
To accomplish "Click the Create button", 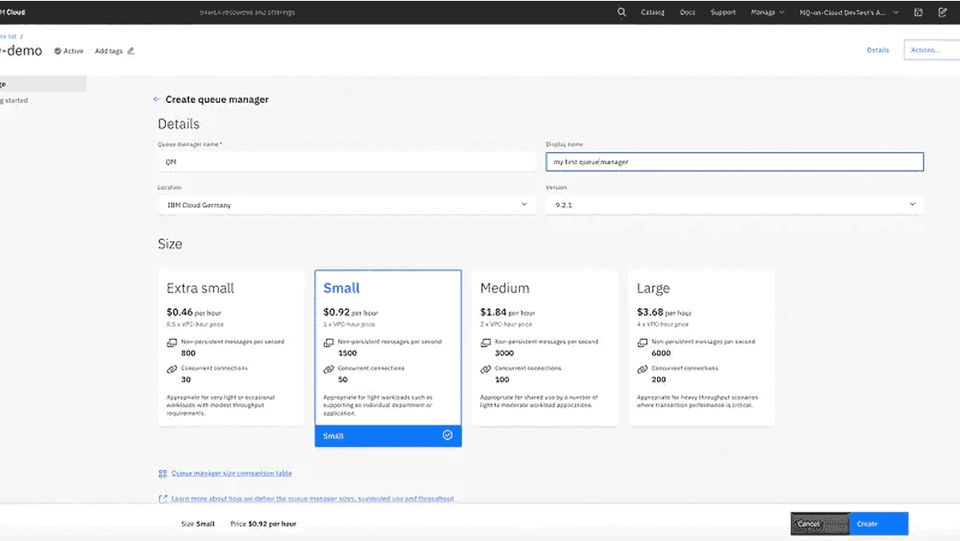I will pyautogui.click(x=879, y=524).
